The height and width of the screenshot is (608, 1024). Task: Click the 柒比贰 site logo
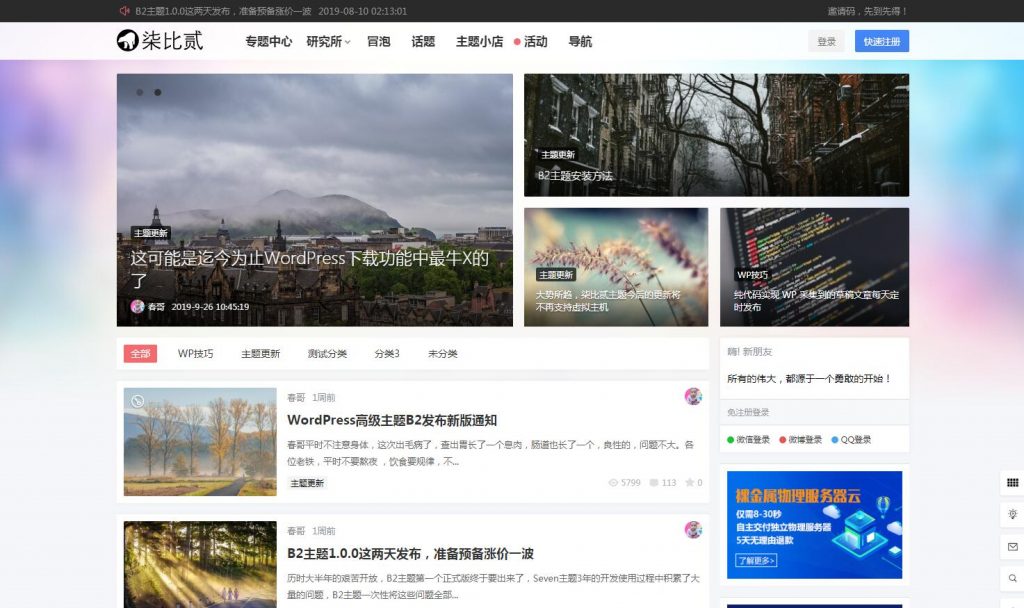[x=160, y=40]
